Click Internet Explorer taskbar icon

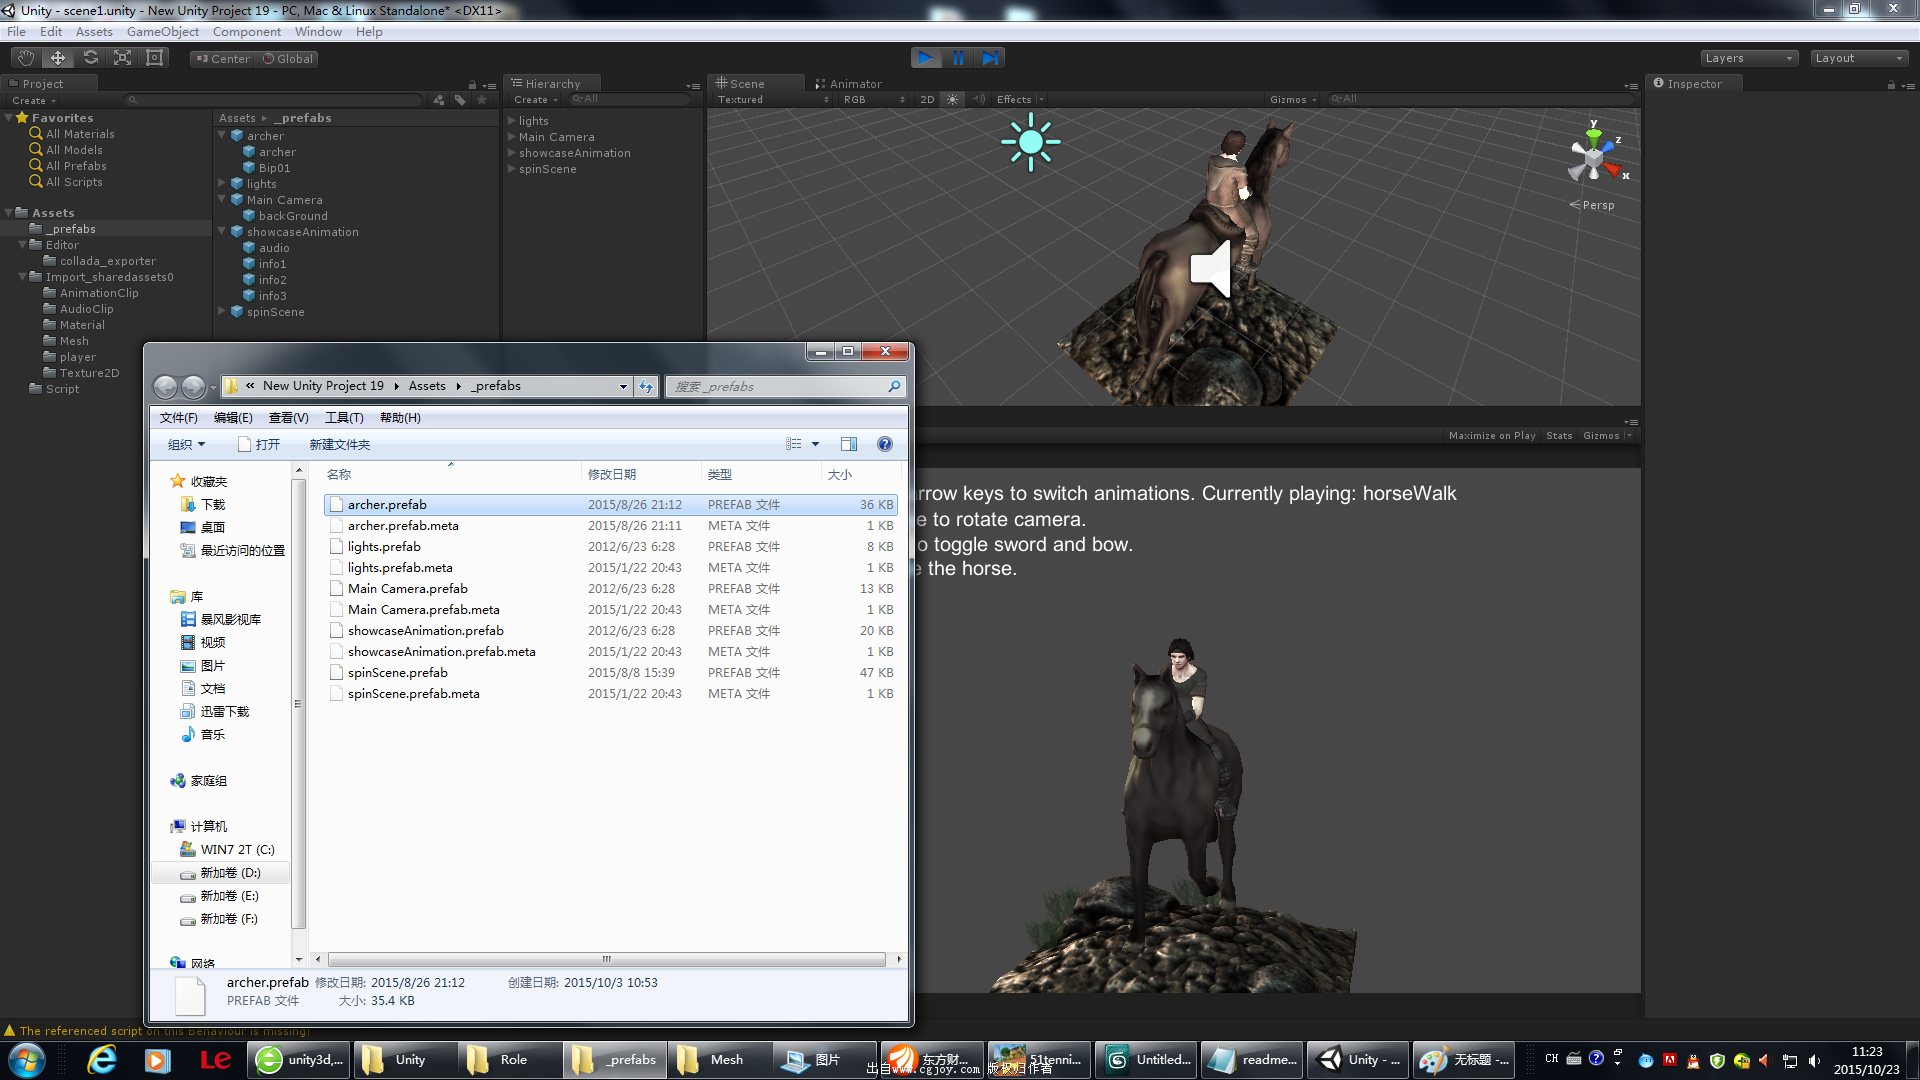102,1059
